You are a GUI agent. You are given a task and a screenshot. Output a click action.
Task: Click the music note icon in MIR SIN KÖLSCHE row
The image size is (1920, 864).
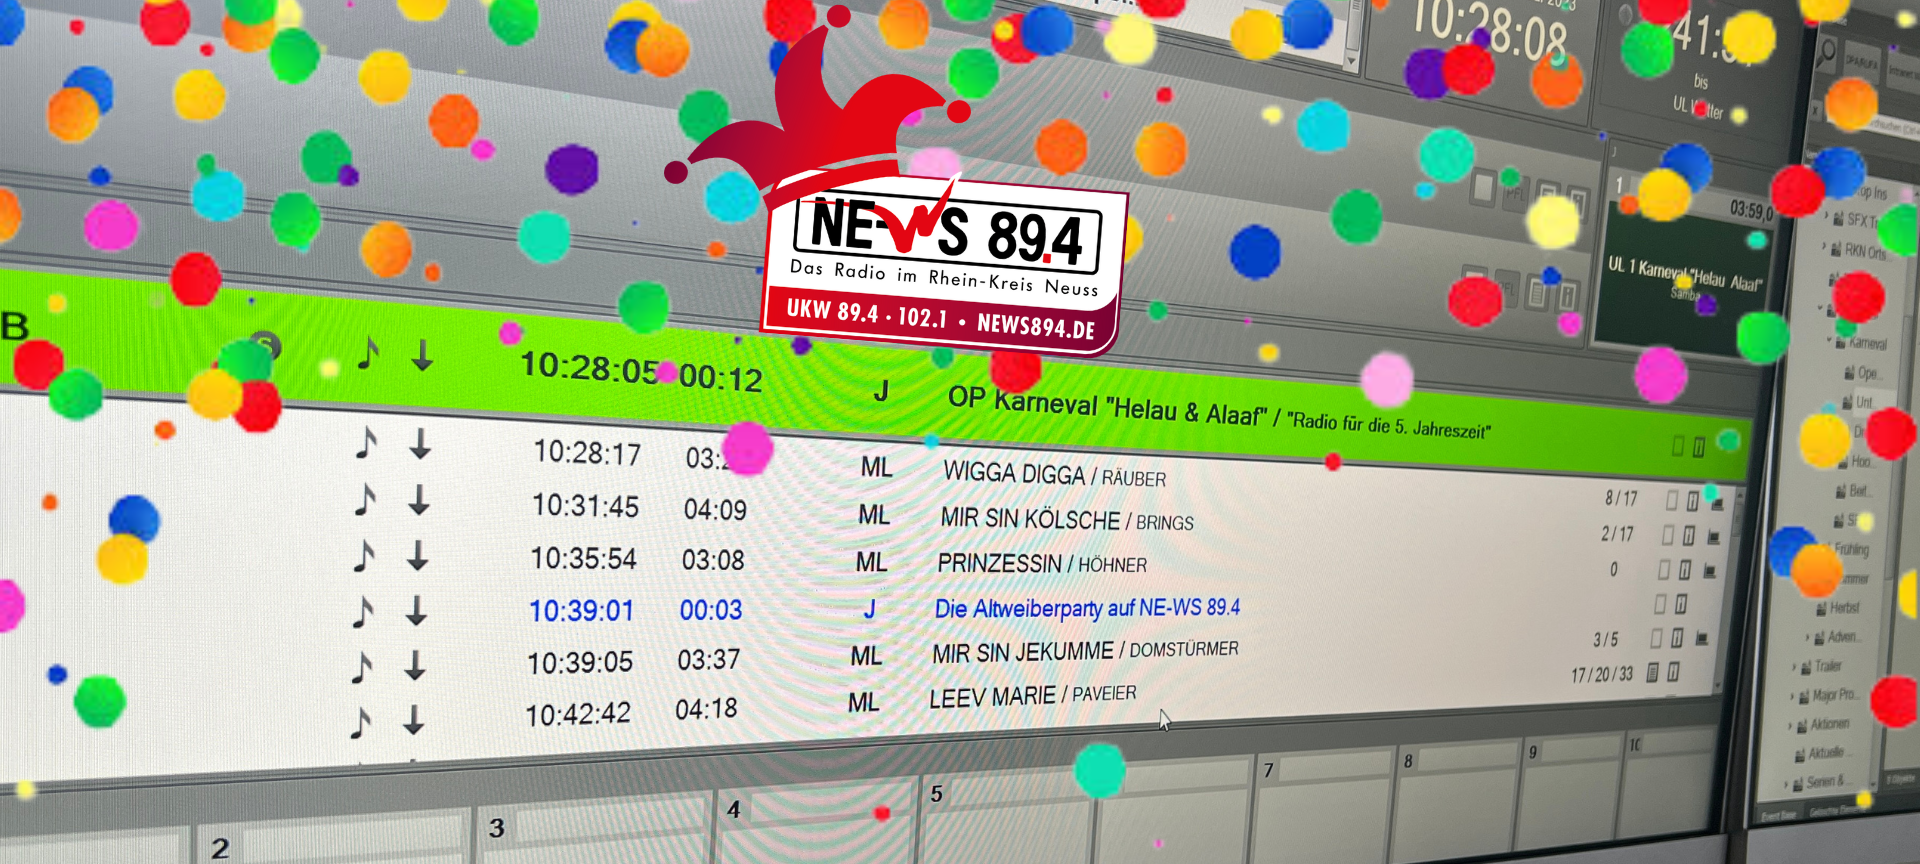coord(365,498)
